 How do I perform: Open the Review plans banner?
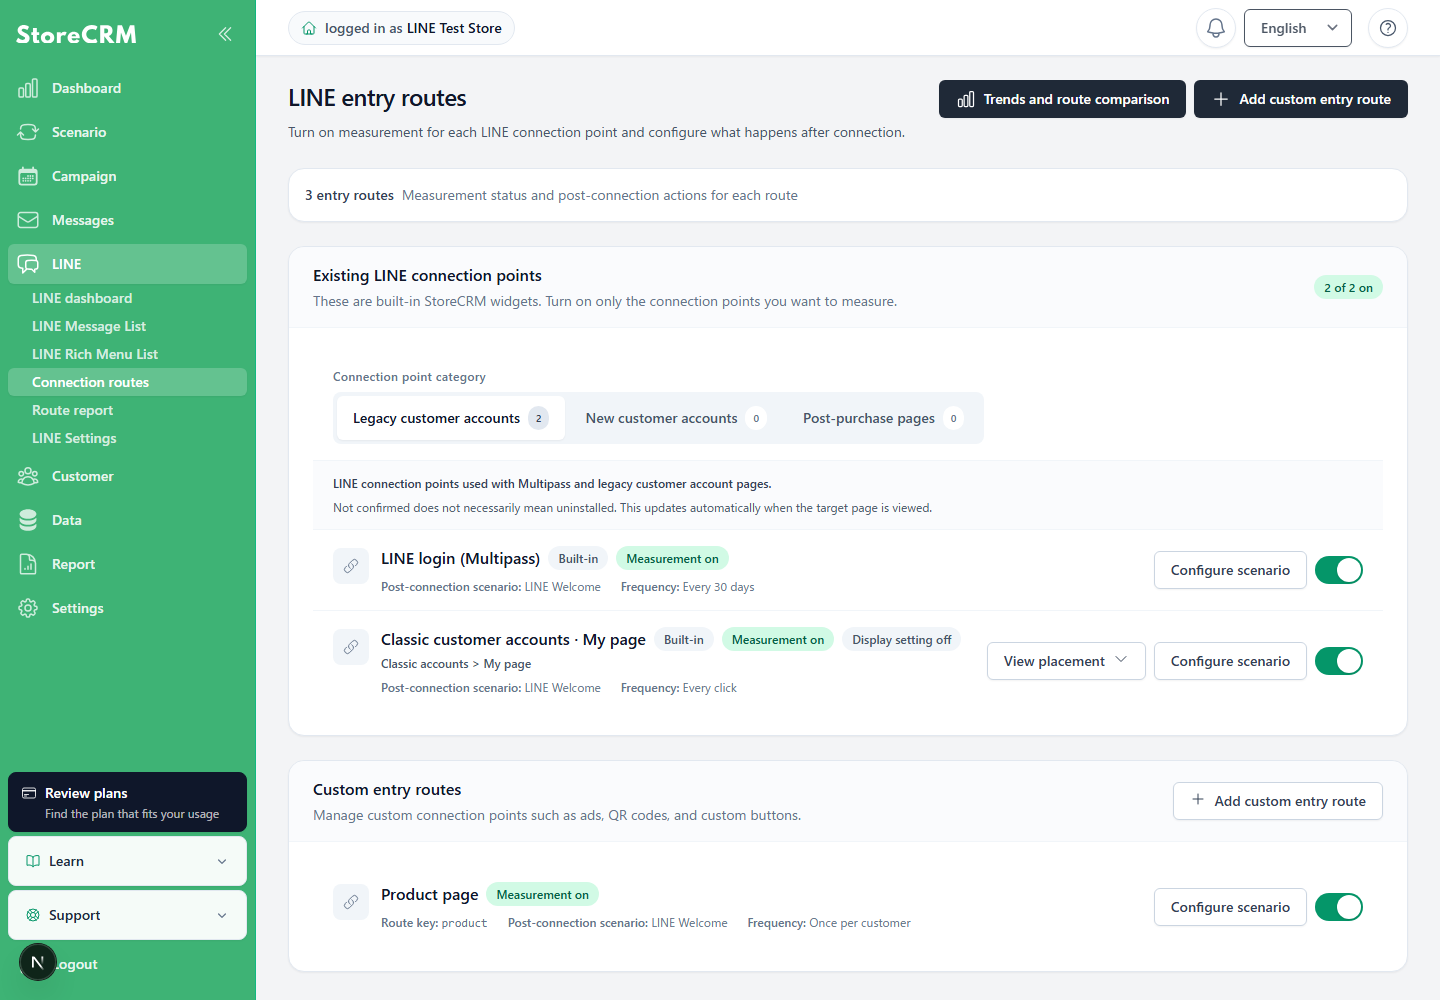pos(127,802)
